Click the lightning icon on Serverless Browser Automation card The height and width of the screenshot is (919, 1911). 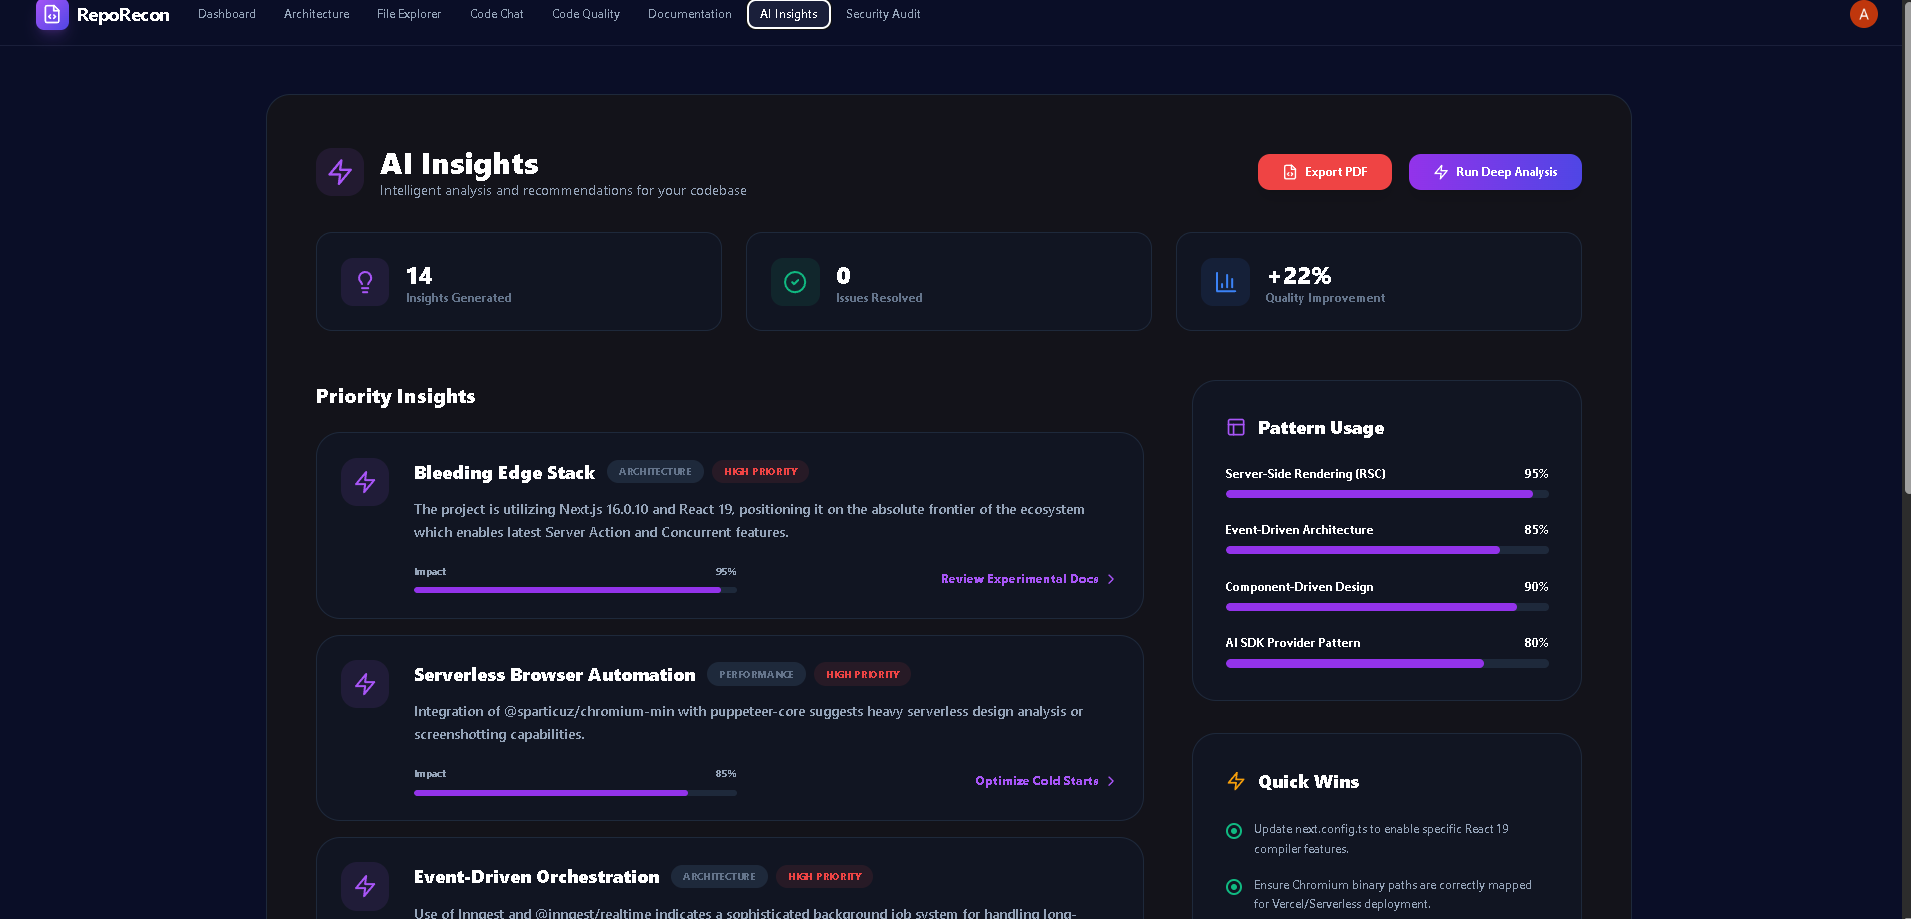point(365,684)
